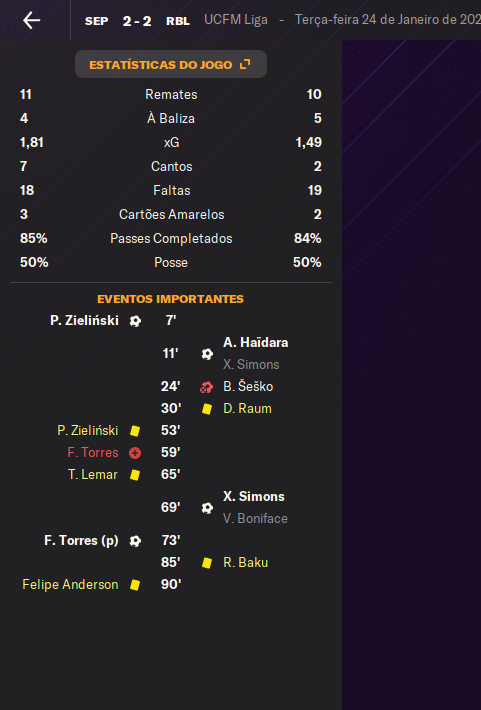Image resolution: width=481 pixels, height=710 pixels.
Task: Click the 2 - 2 score in header
Action: (x=137, y=21)
